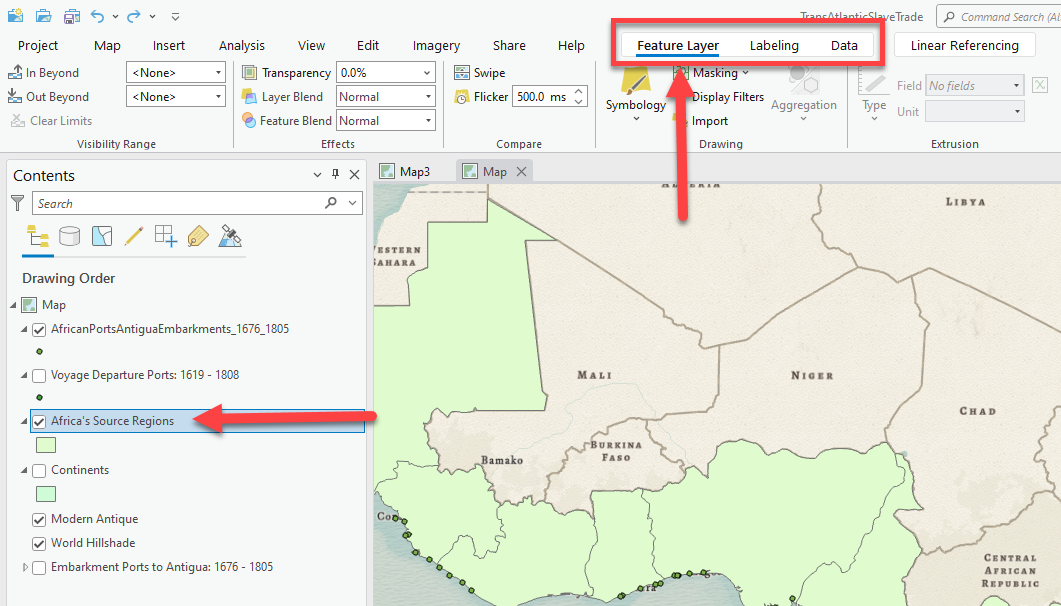The image size is (1061, 606).
Task: Open the Transparency percentage dropdown
Action: (427, 73)
